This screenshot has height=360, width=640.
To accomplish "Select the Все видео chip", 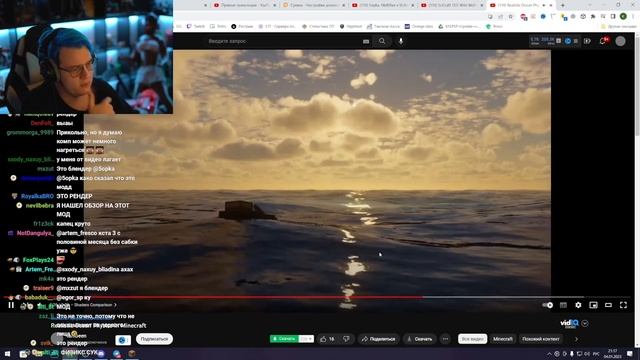I will pos(472,339).
